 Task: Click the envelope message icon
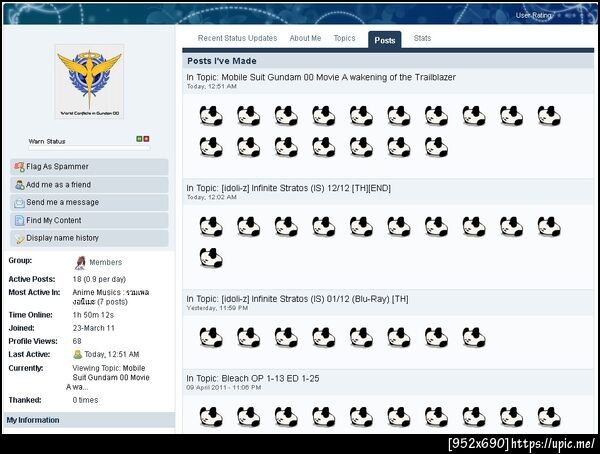19,203
